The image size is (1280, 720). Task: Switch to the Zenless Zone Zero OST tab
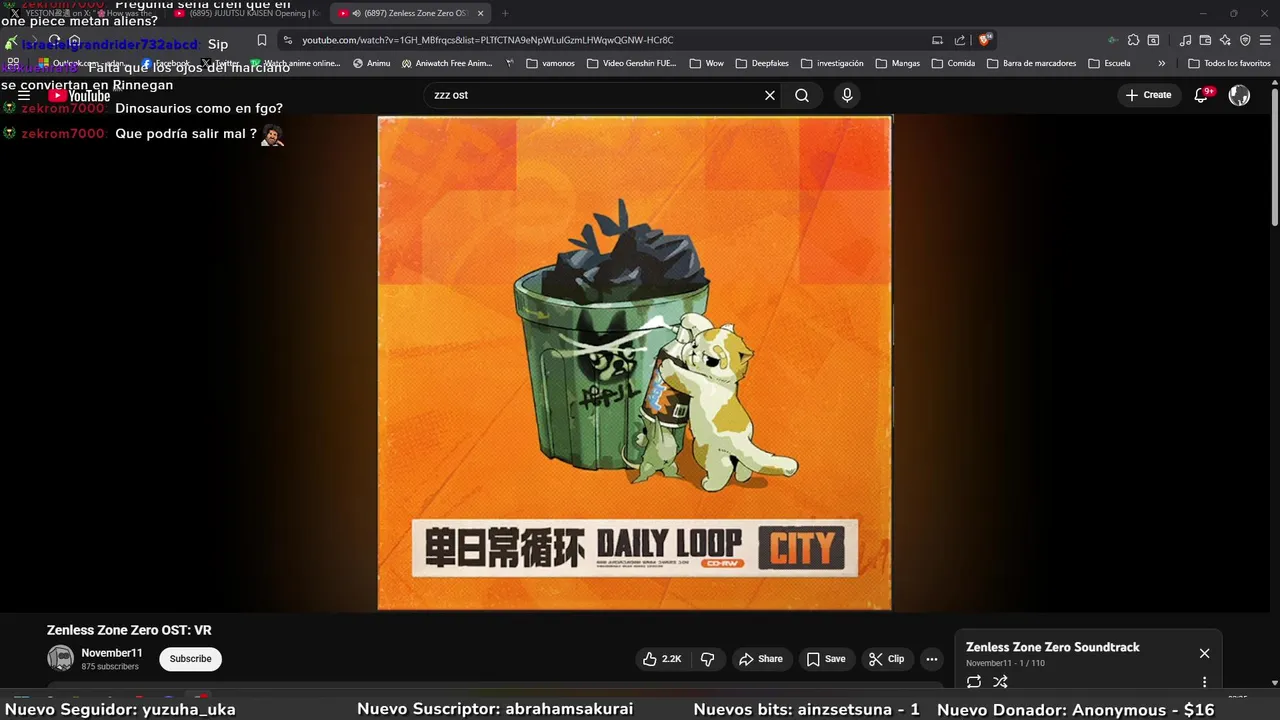click(x=410, y=13)
